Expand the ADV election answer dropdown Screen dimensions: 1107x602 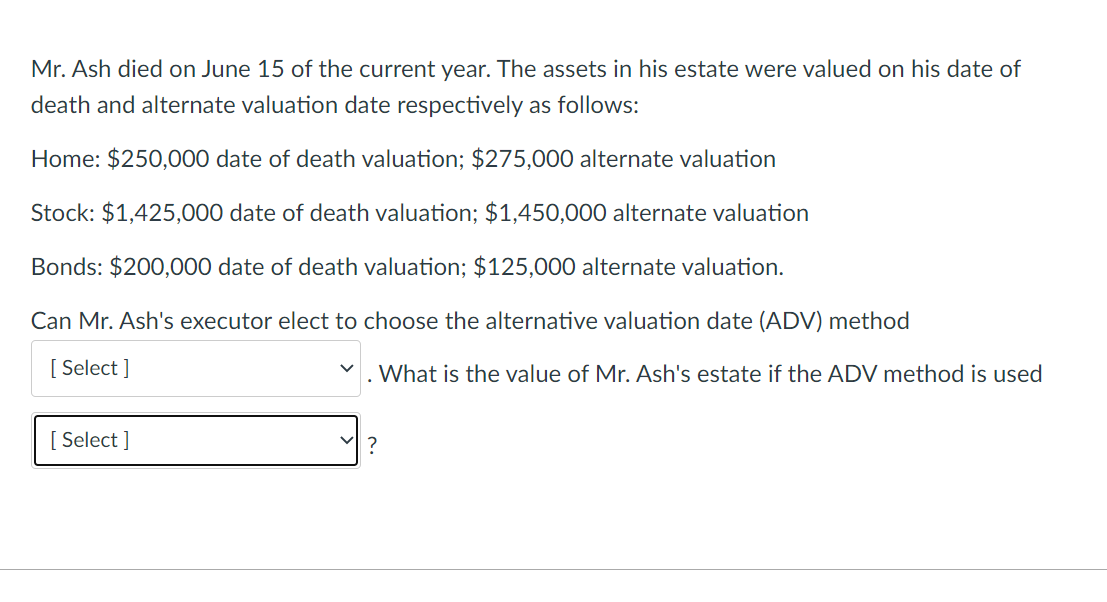[x=195, y=368]
